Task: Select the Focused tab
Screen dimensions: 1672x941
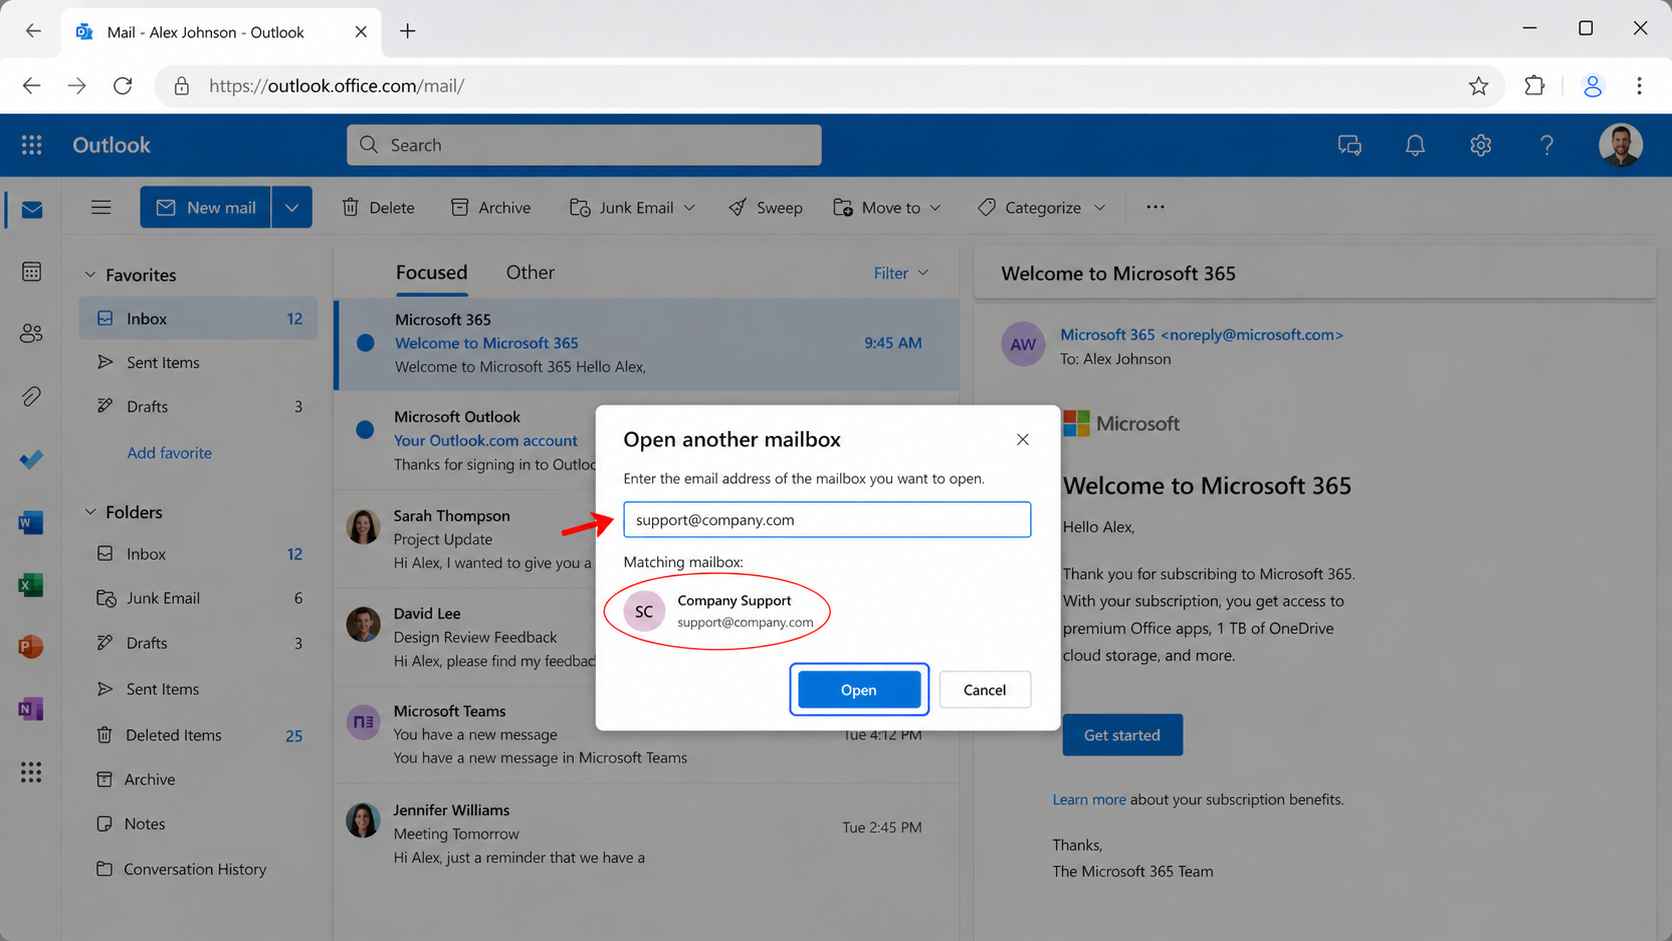Action: click(x=431, y=272)
